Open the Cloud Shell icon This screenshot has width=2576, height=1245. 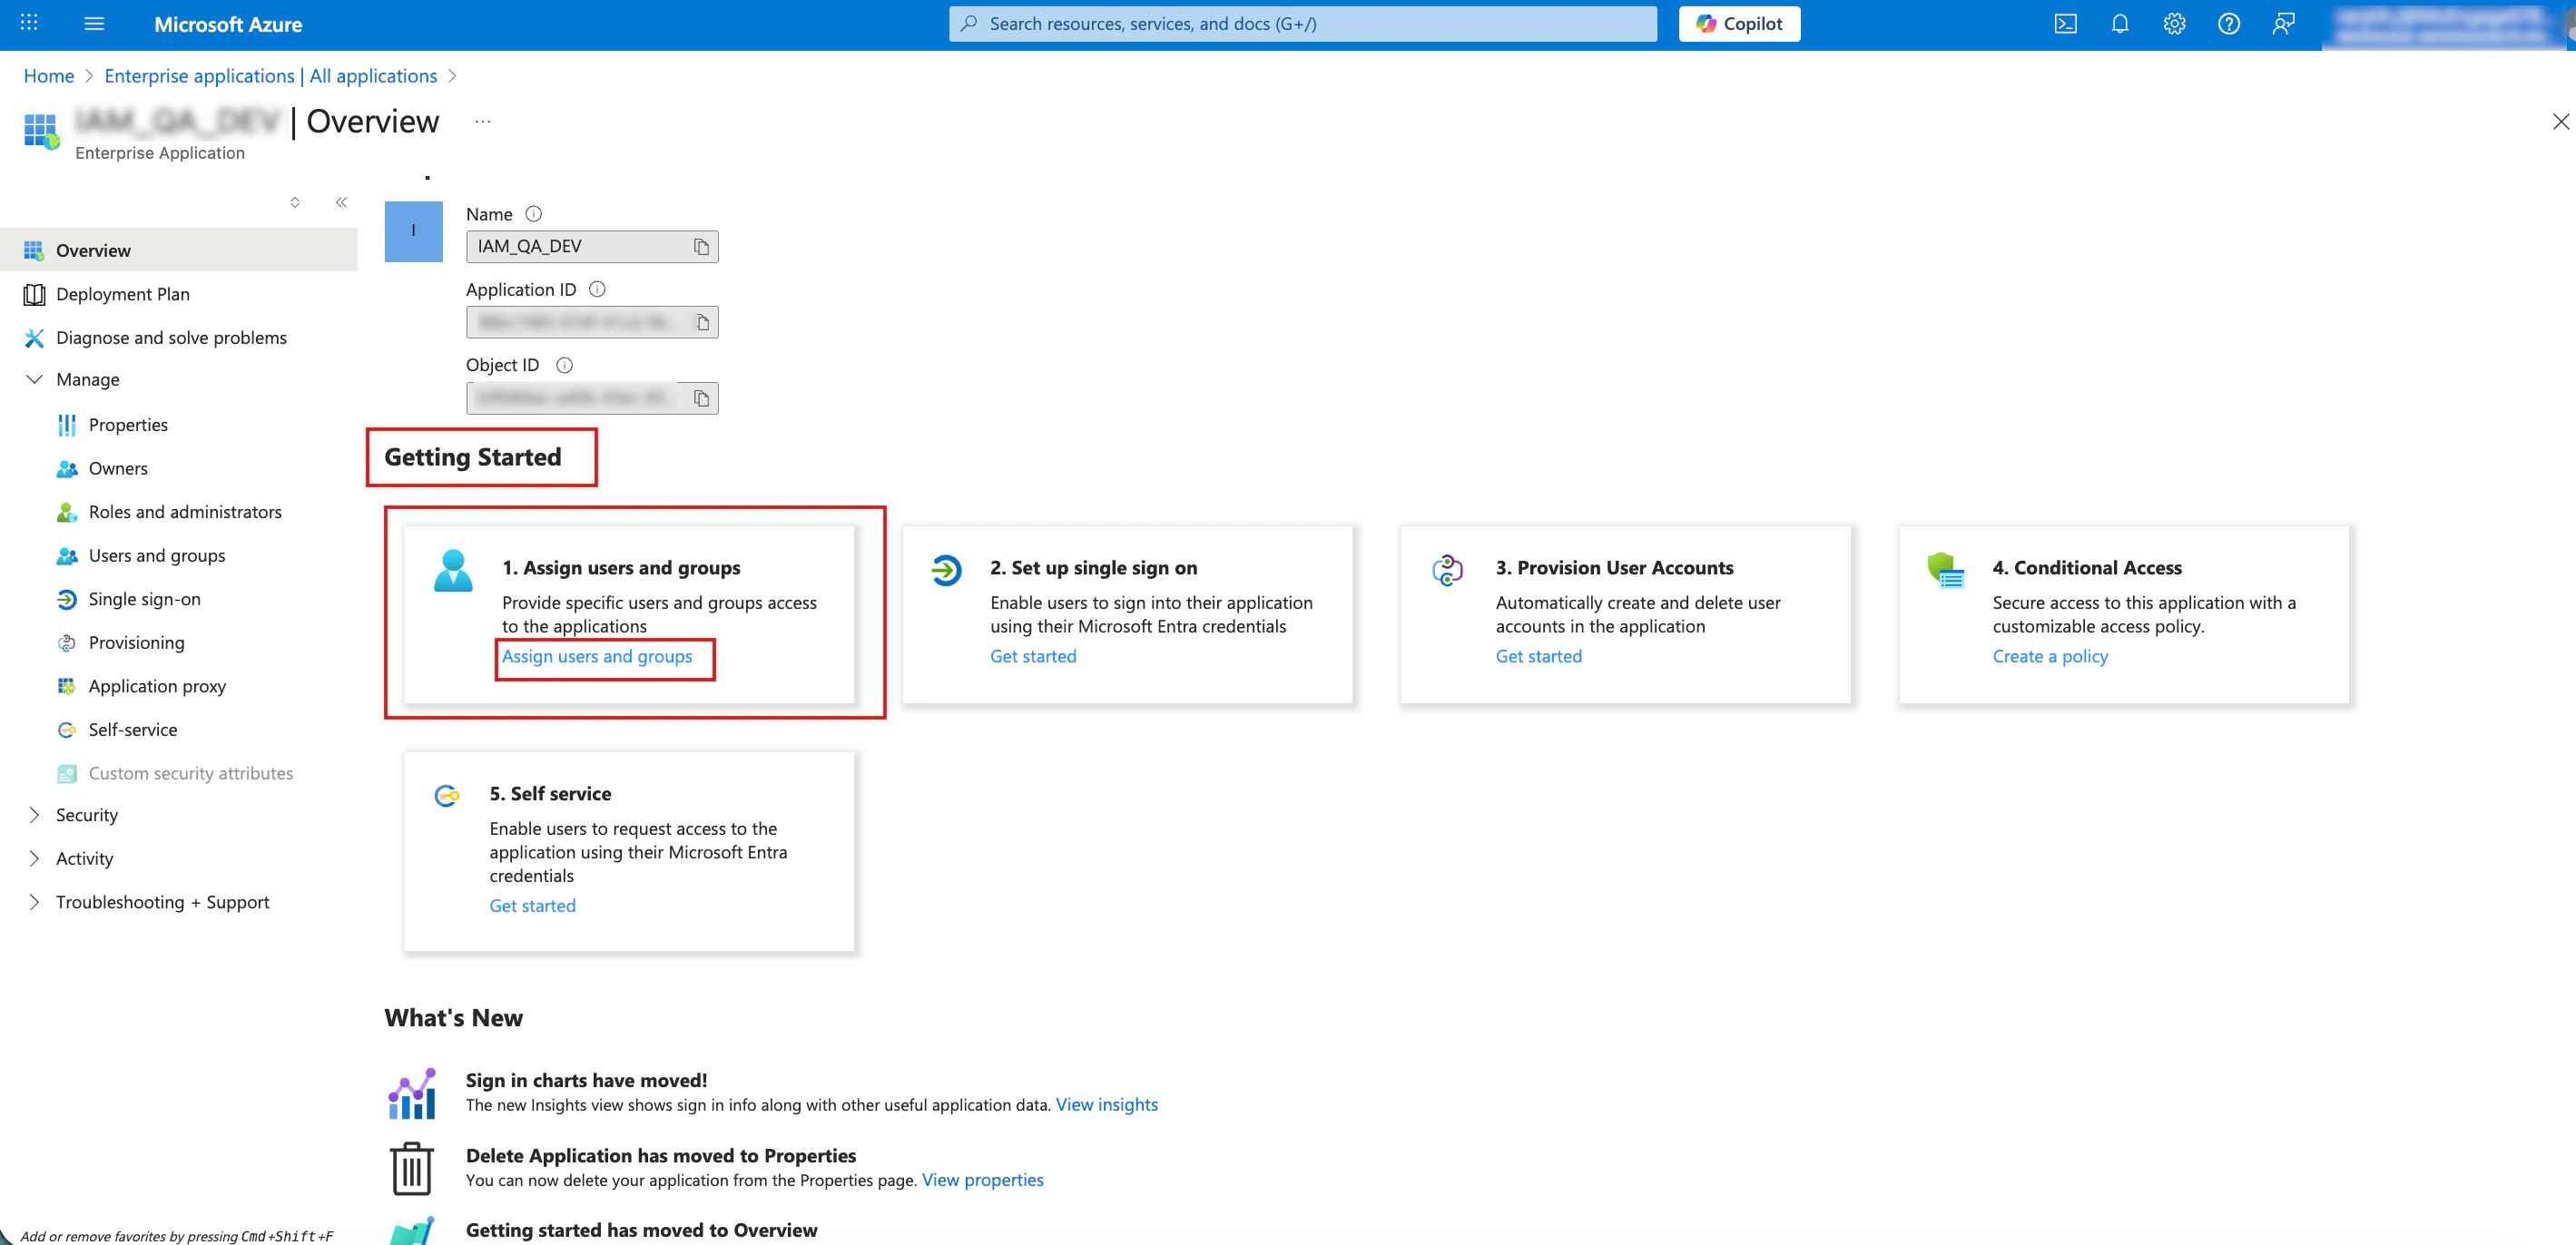(x=2065, y=24)
